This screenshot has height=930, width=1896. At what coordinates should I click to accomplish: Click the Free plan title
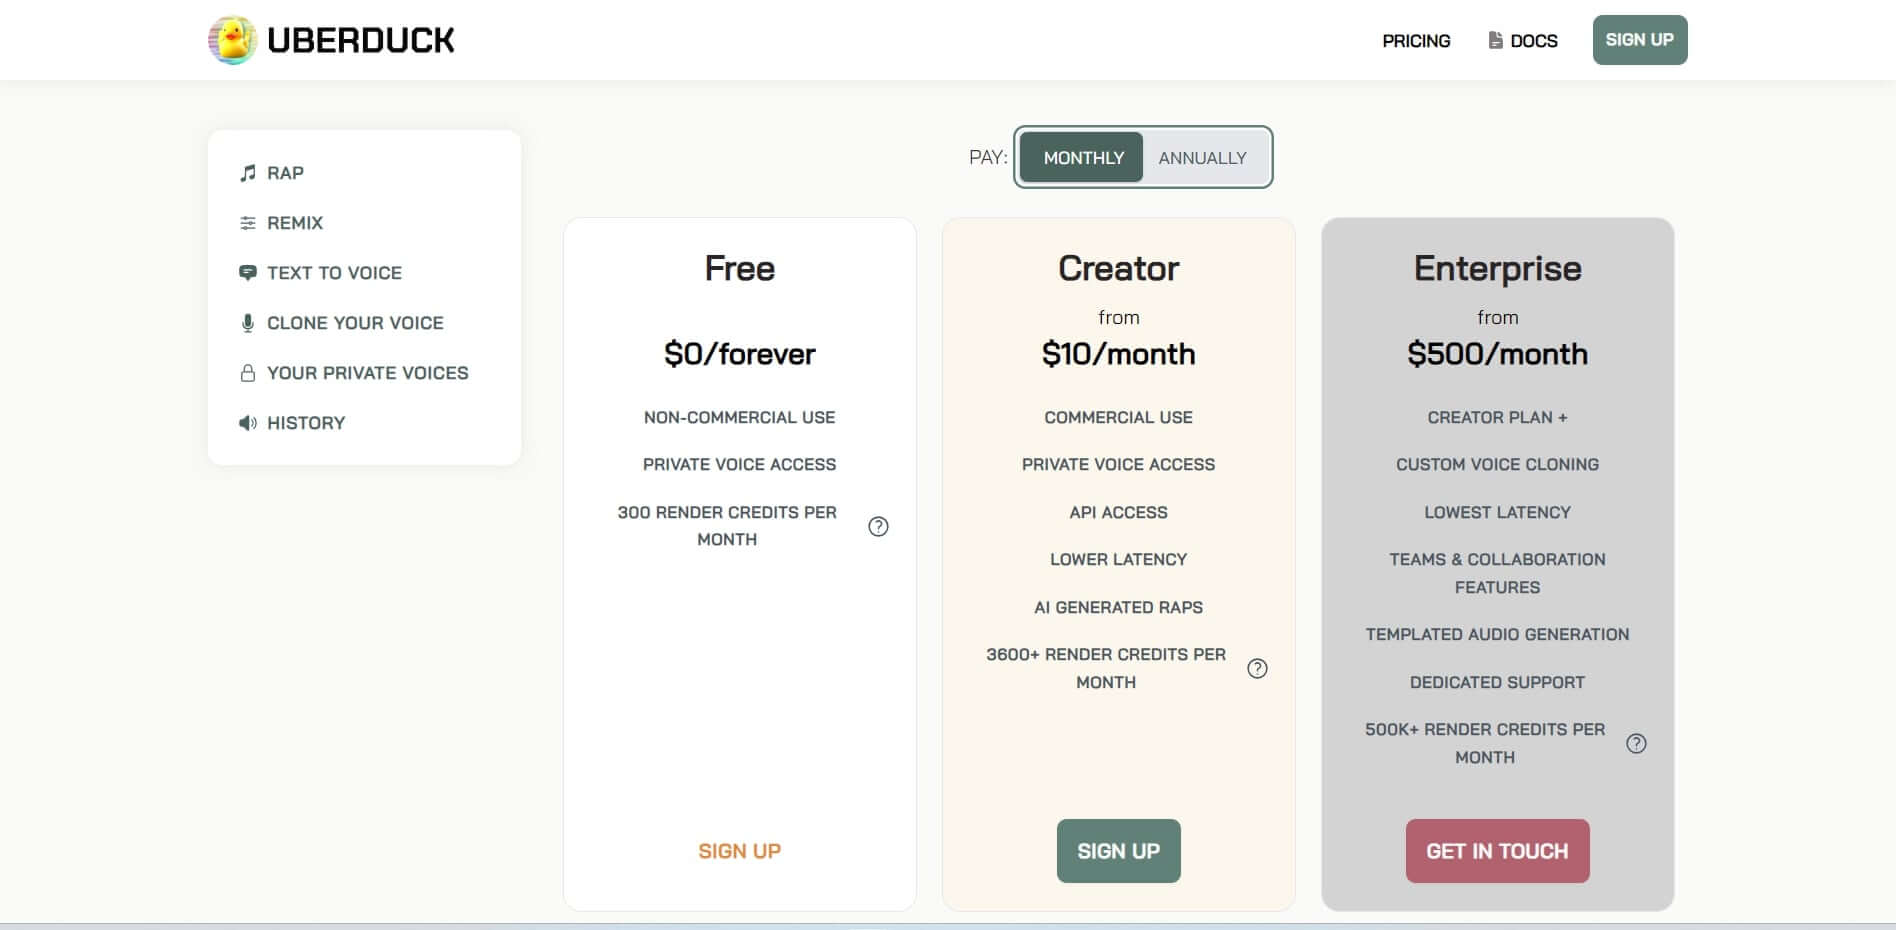point(739,268)
